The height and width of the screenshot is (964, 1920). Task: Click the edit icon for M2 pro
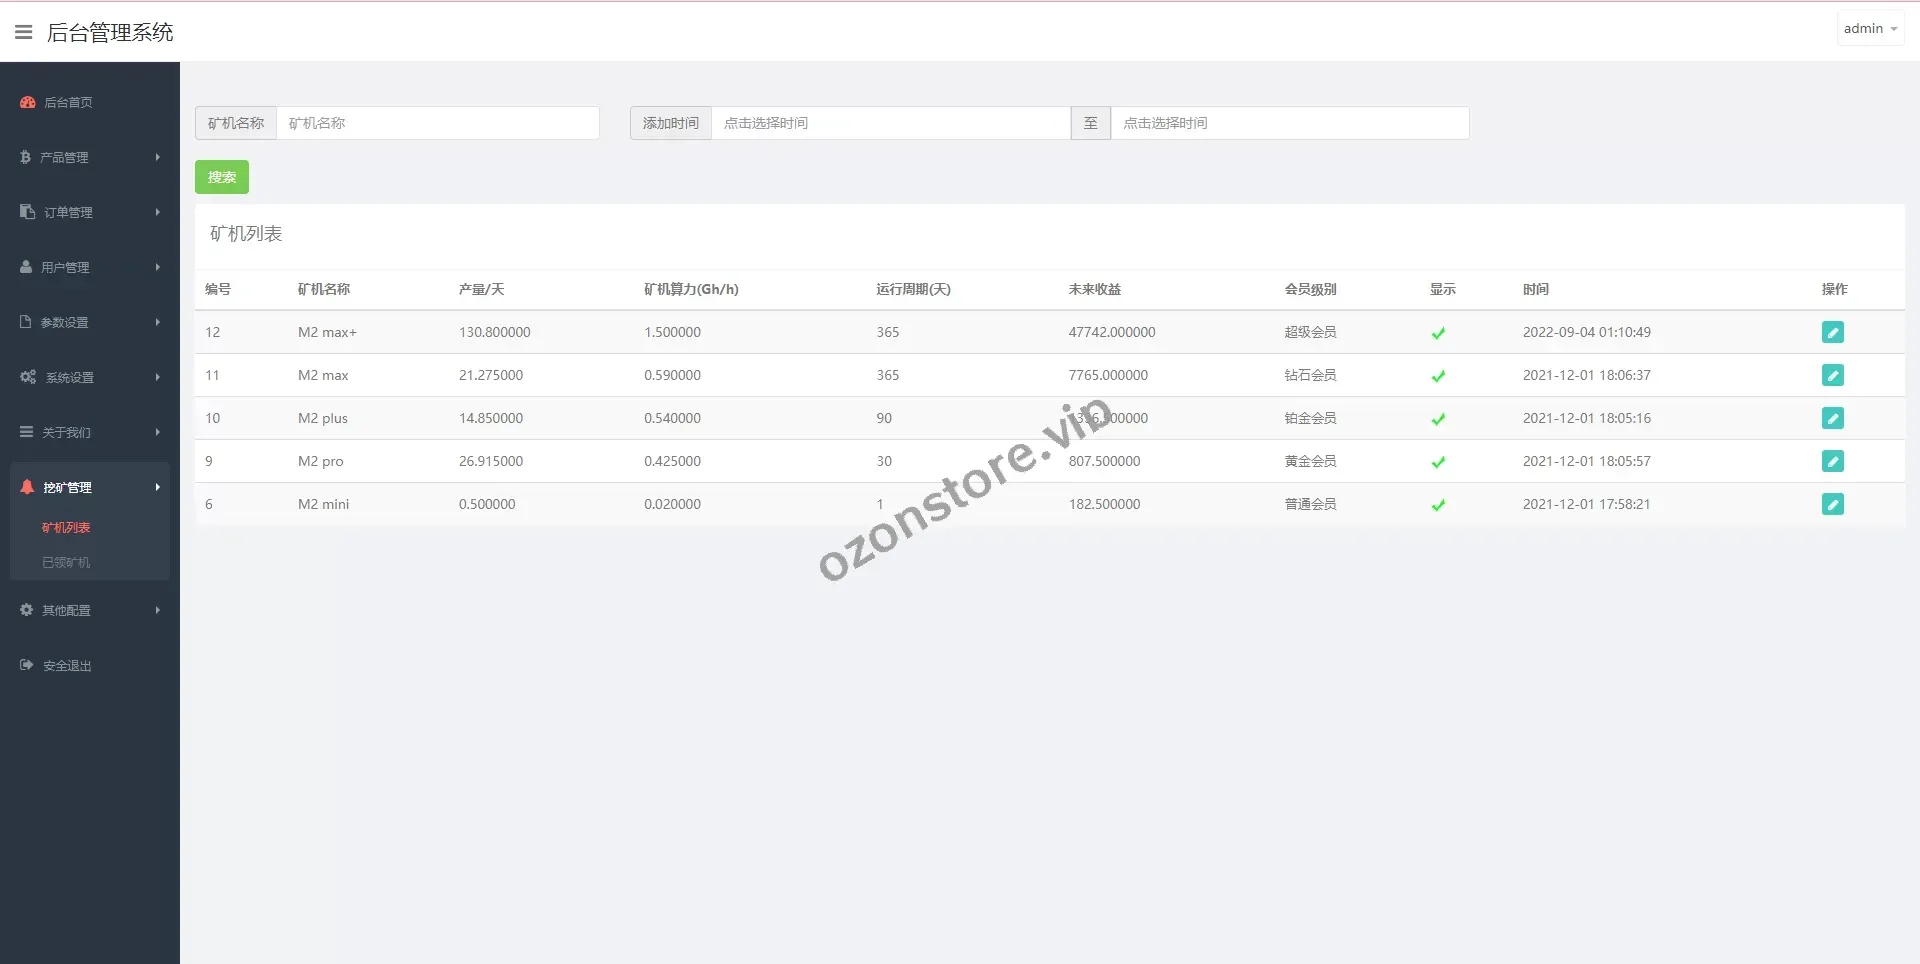point(1832,461)
